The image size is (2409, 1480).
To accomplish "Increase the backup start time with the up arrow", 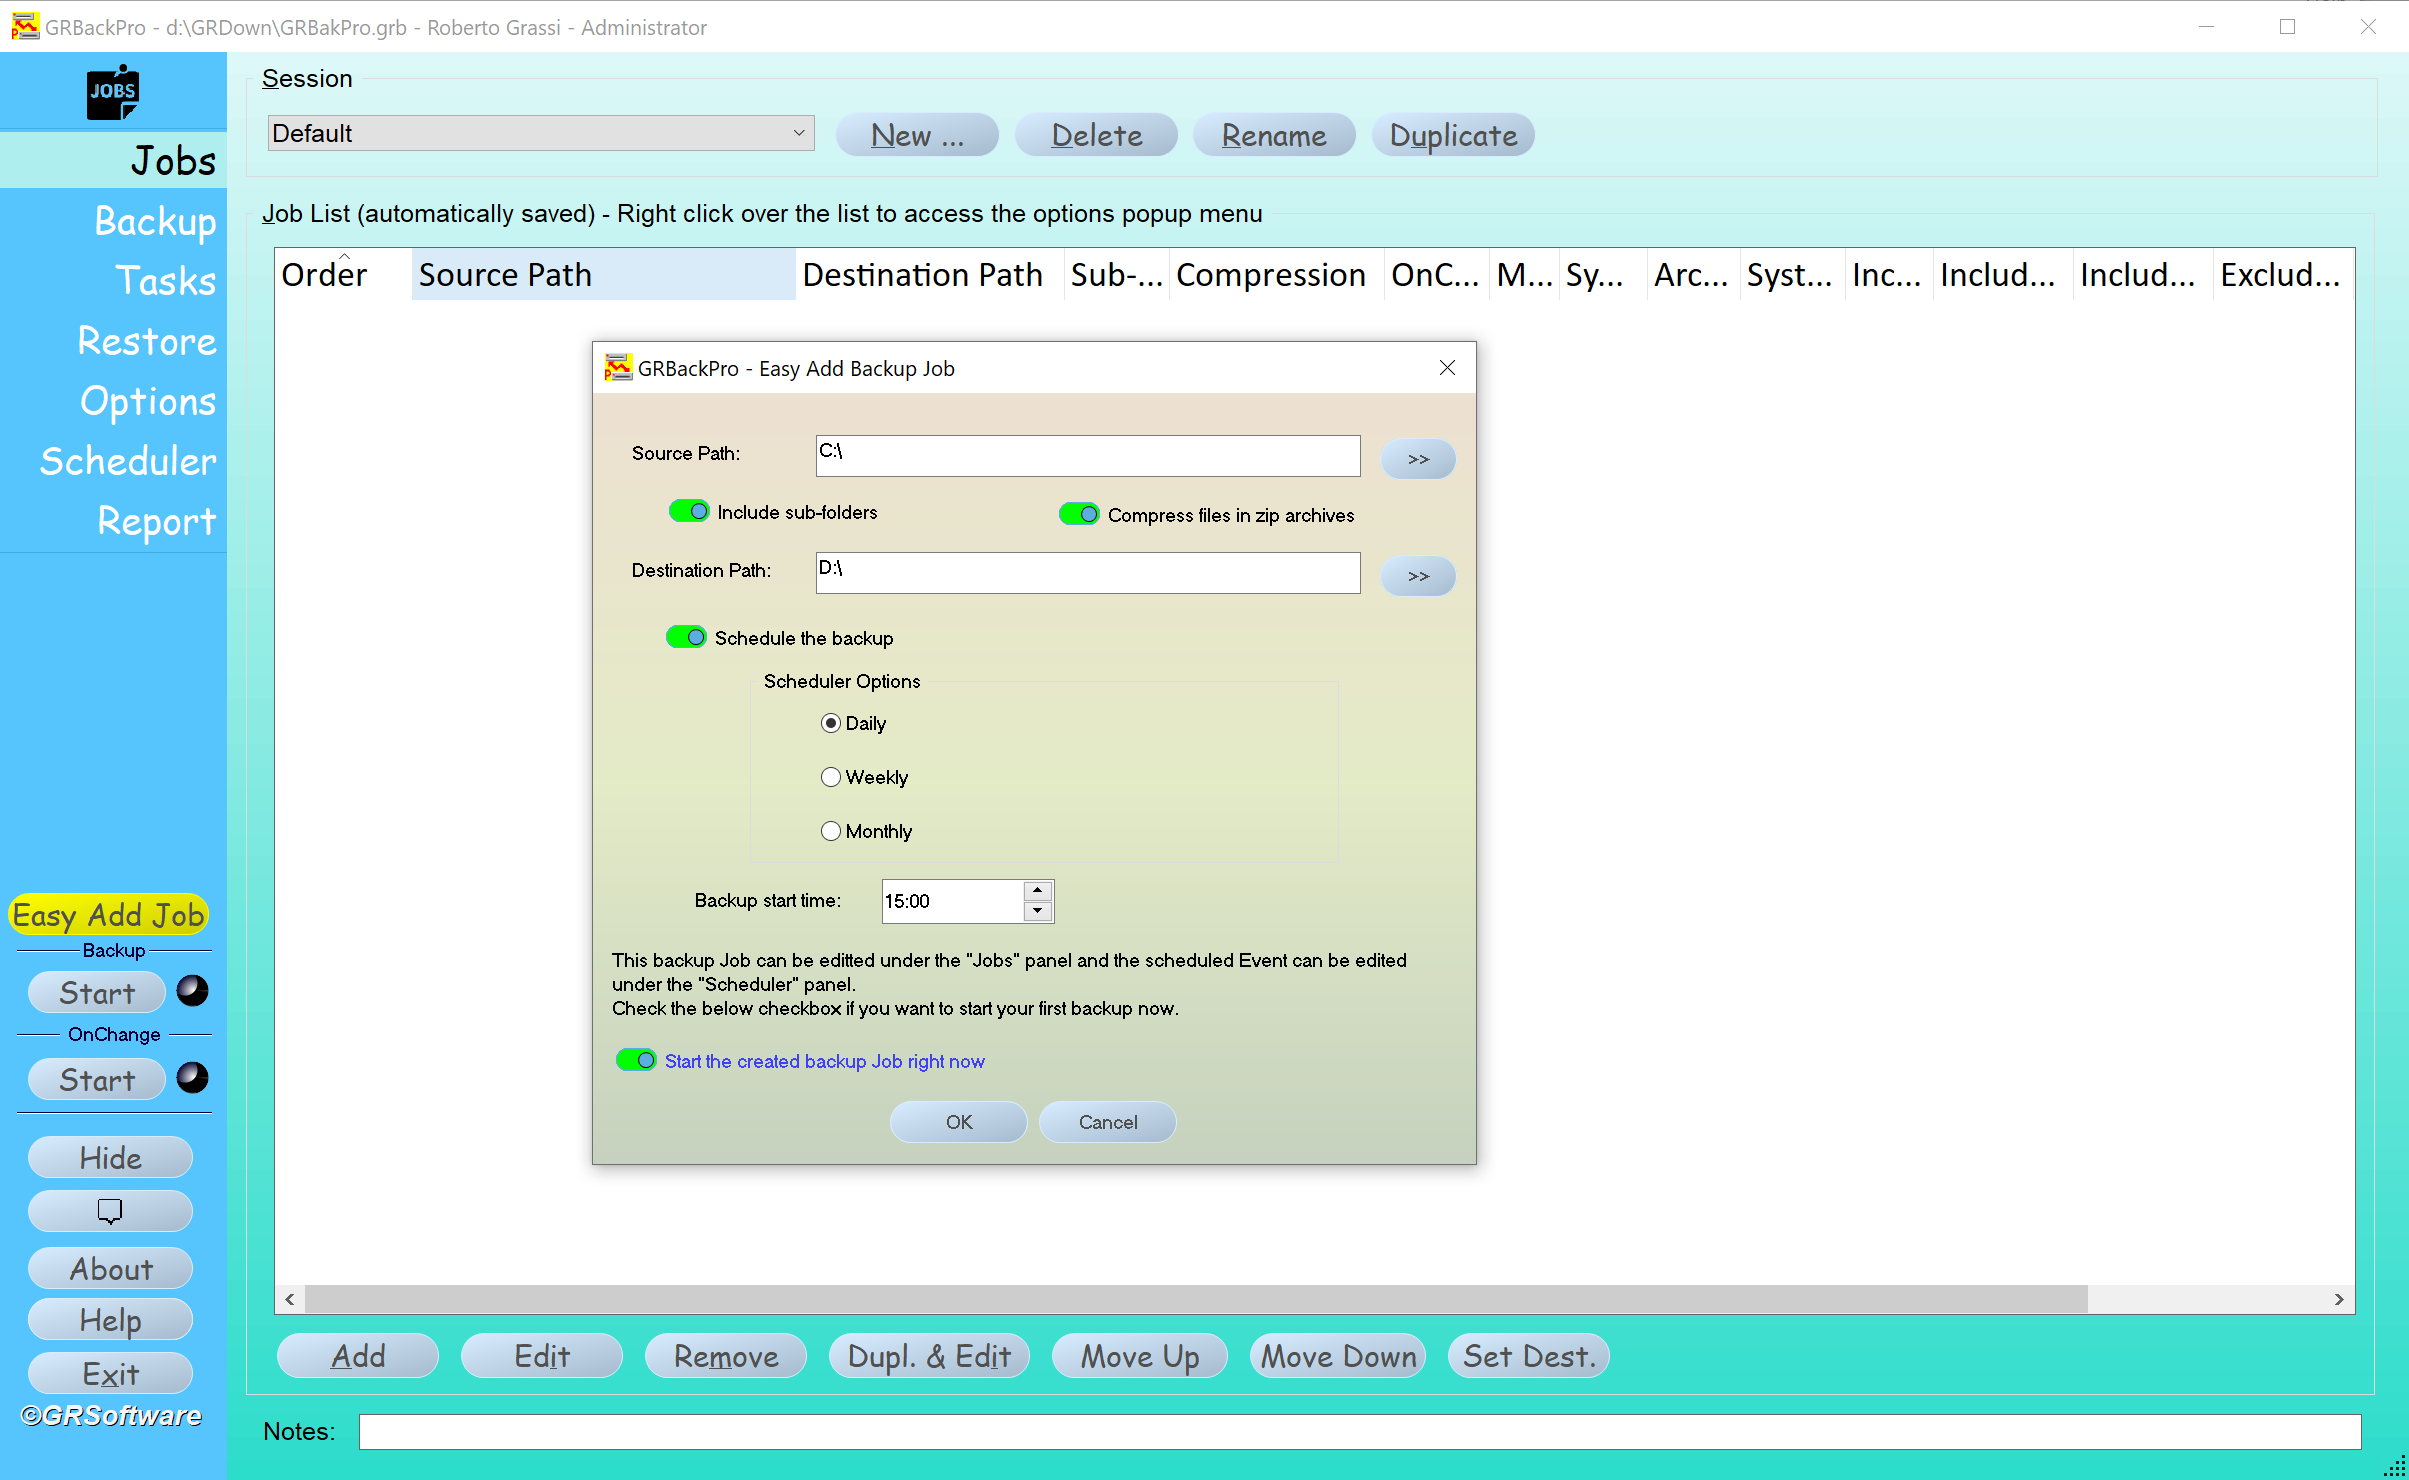I will click(x=1038, y=891).
